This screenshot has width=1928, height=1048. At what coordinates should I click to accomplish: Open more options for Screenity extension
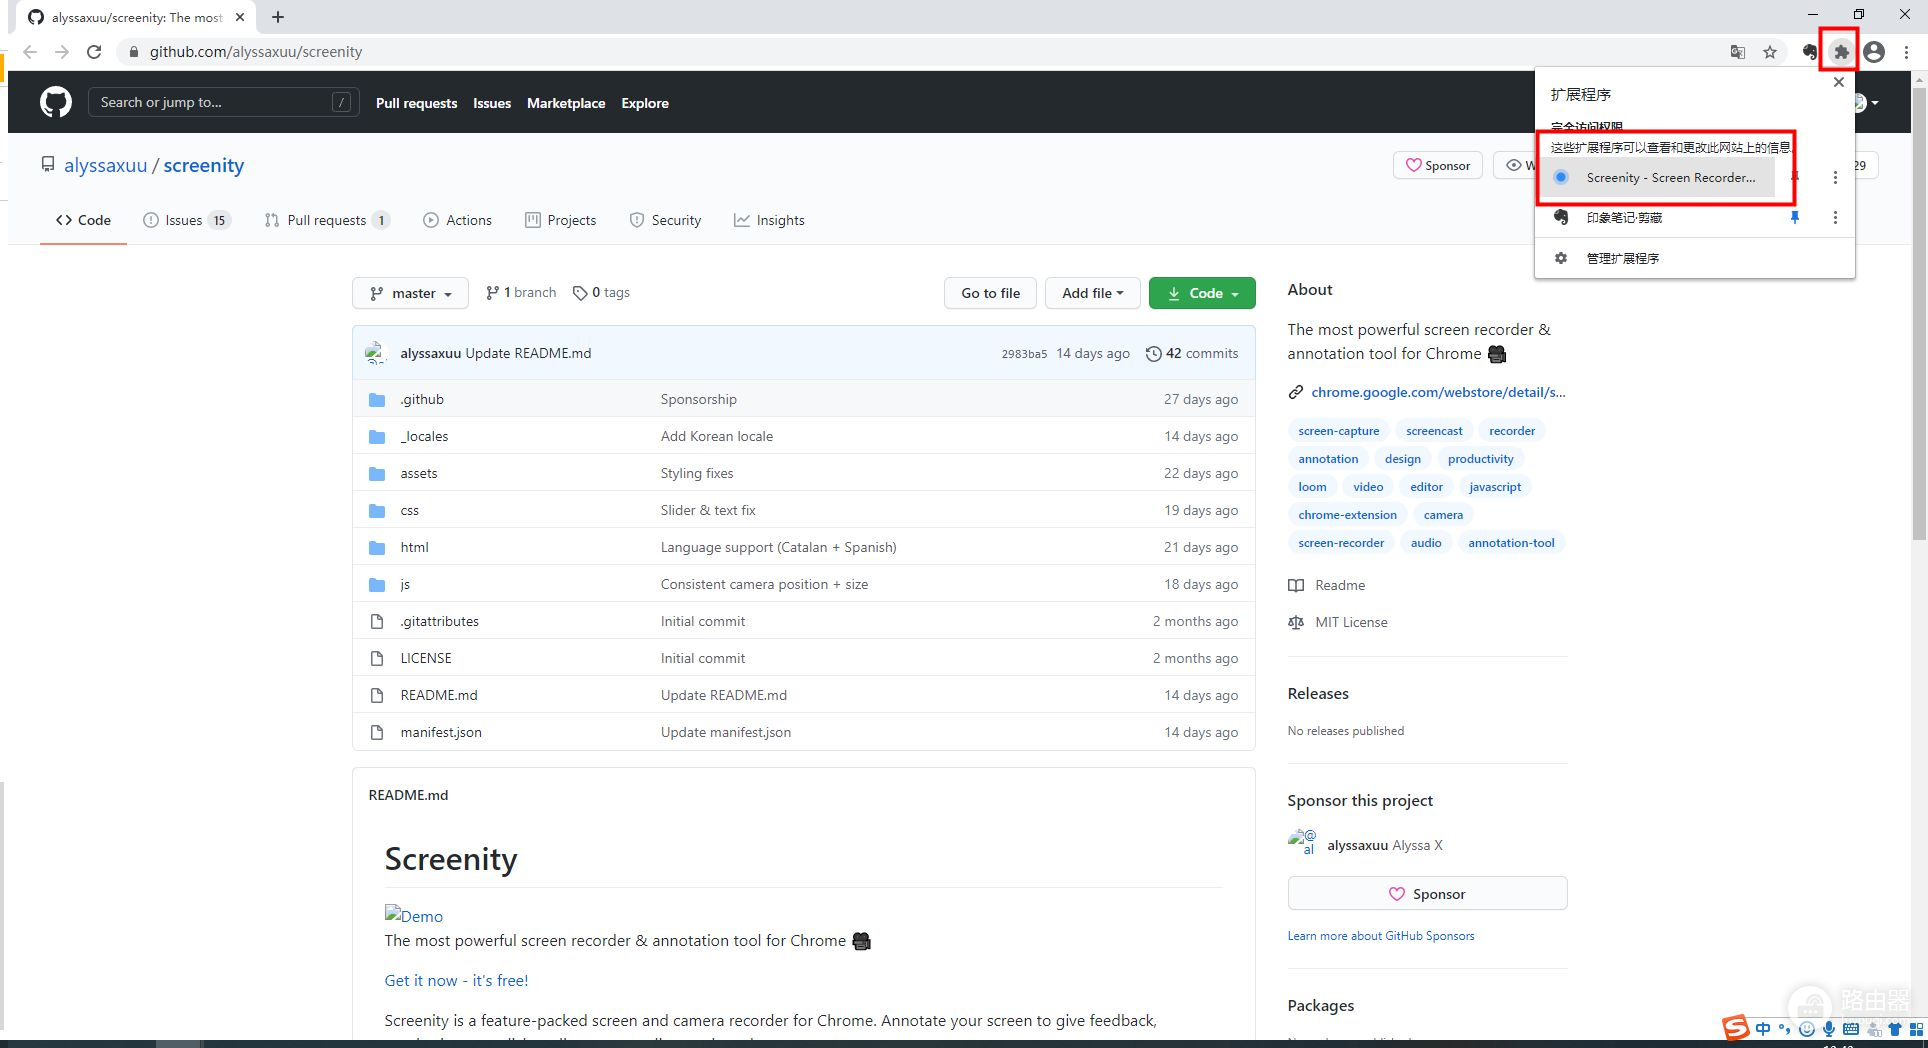(1835, 177)
